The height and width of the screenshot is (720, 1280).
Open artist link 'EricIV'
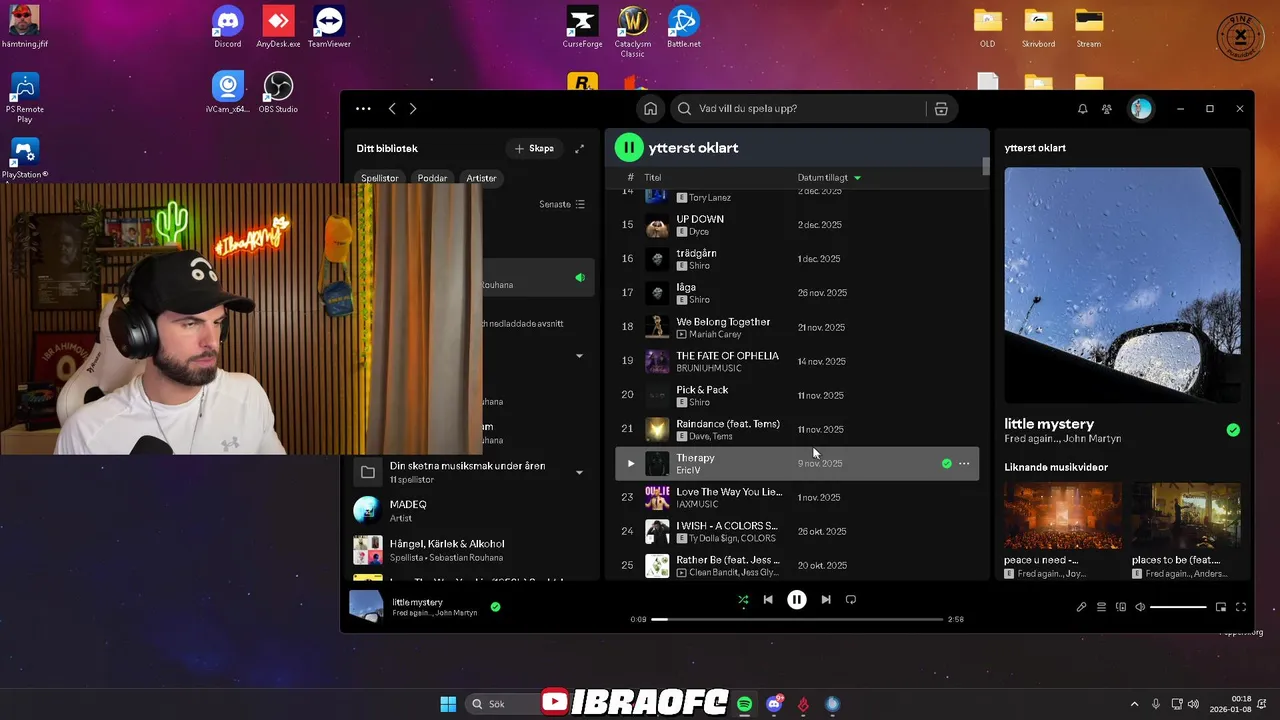(x=688, y=470)
